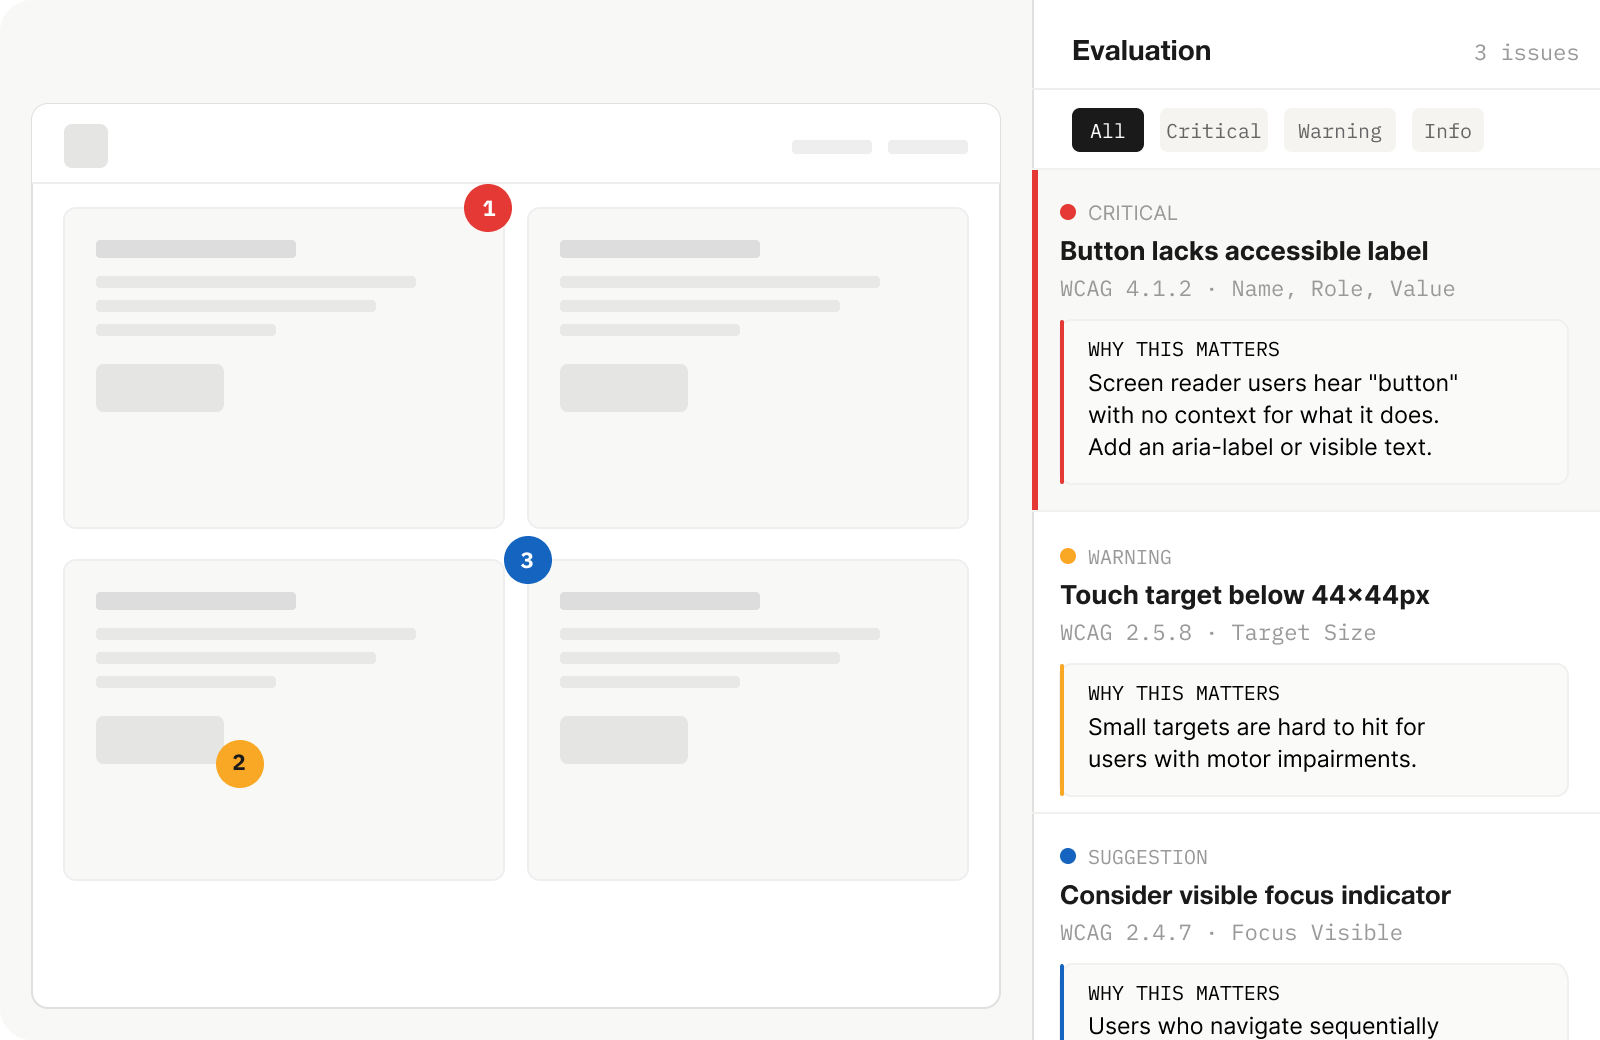Image resolution: width=1600 pixels, height=1040 pixels.
Task: Click the placeholder button in the top-right card
Action: coord(624,388)
